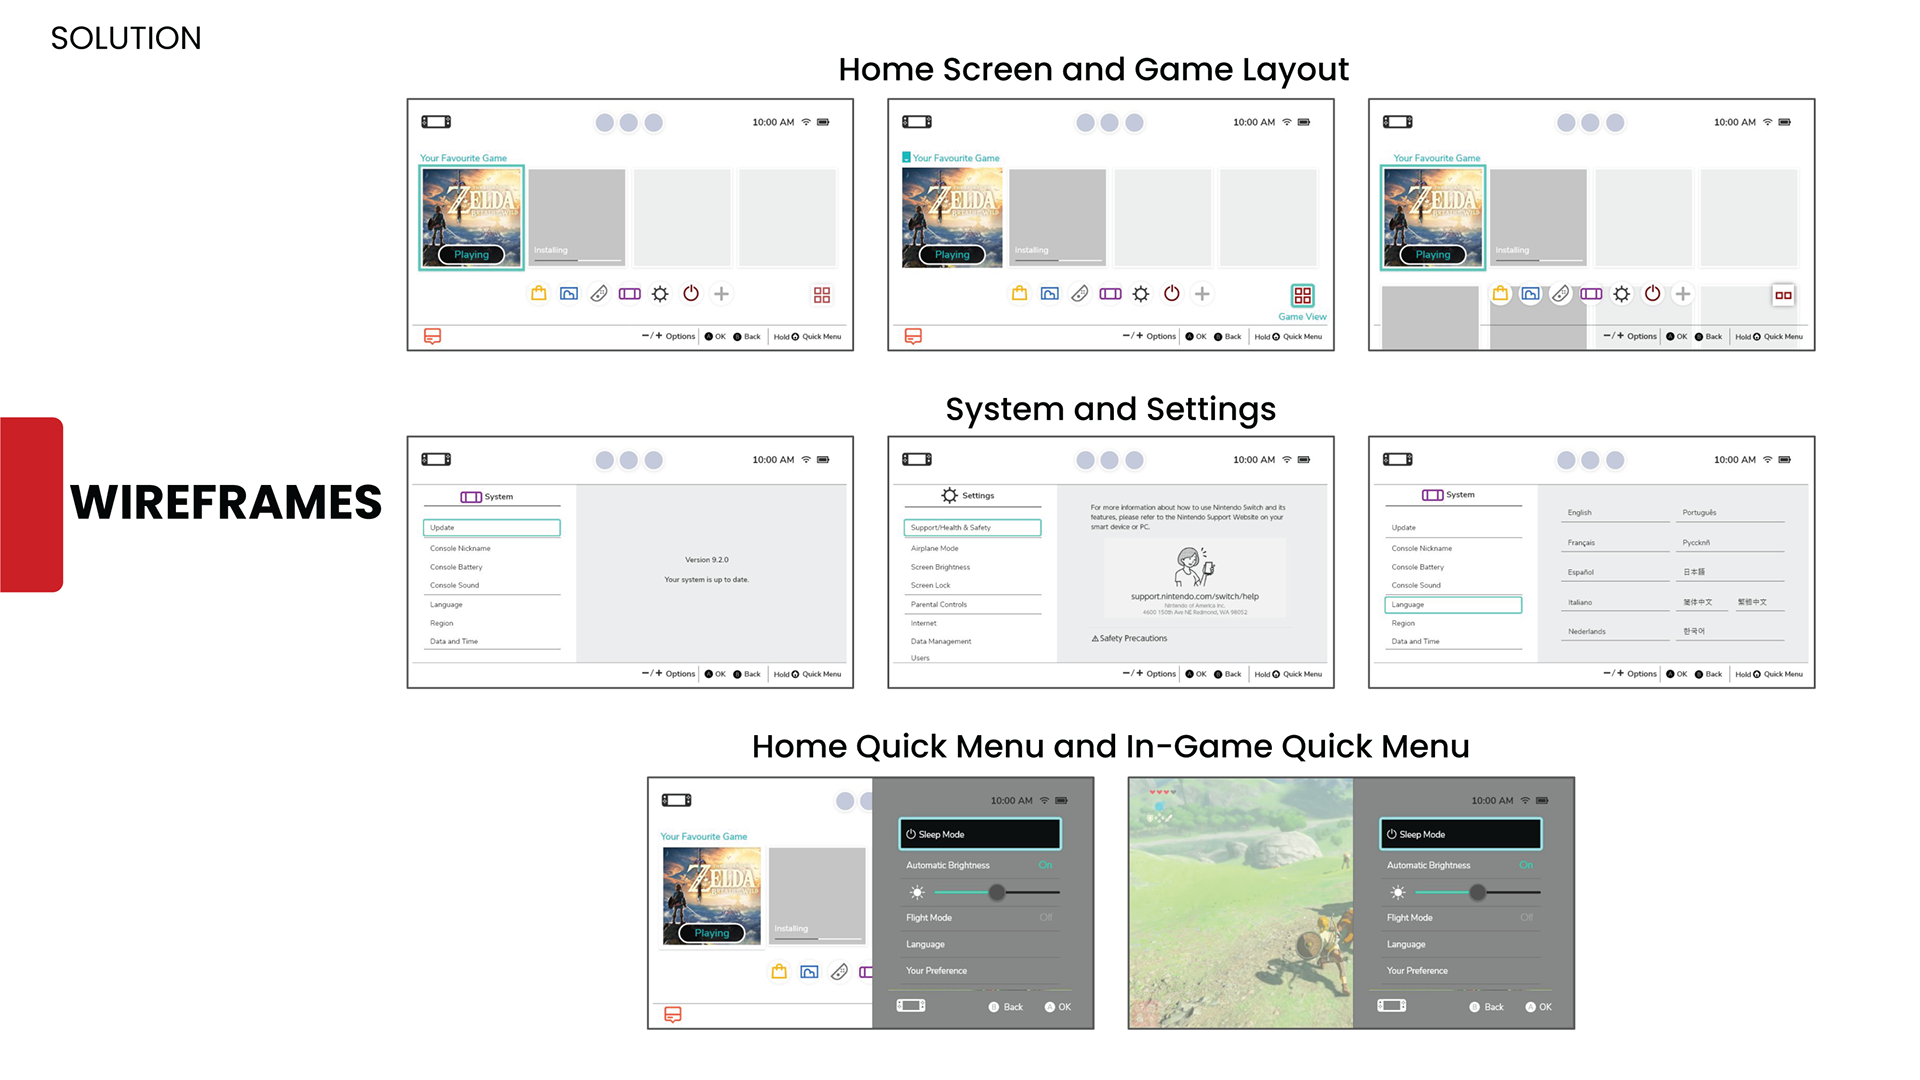The width and height of the screenshot is (1920, 1080).
Task: Click Zelda game thumbnail in first home wireframe
Action: tap(471, 218)
